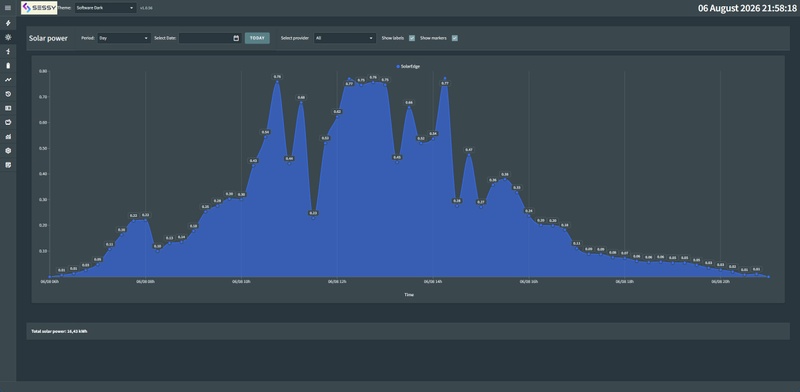
Task: Open the settings gear sidebar icon
Action: click(x=8, y=151)
